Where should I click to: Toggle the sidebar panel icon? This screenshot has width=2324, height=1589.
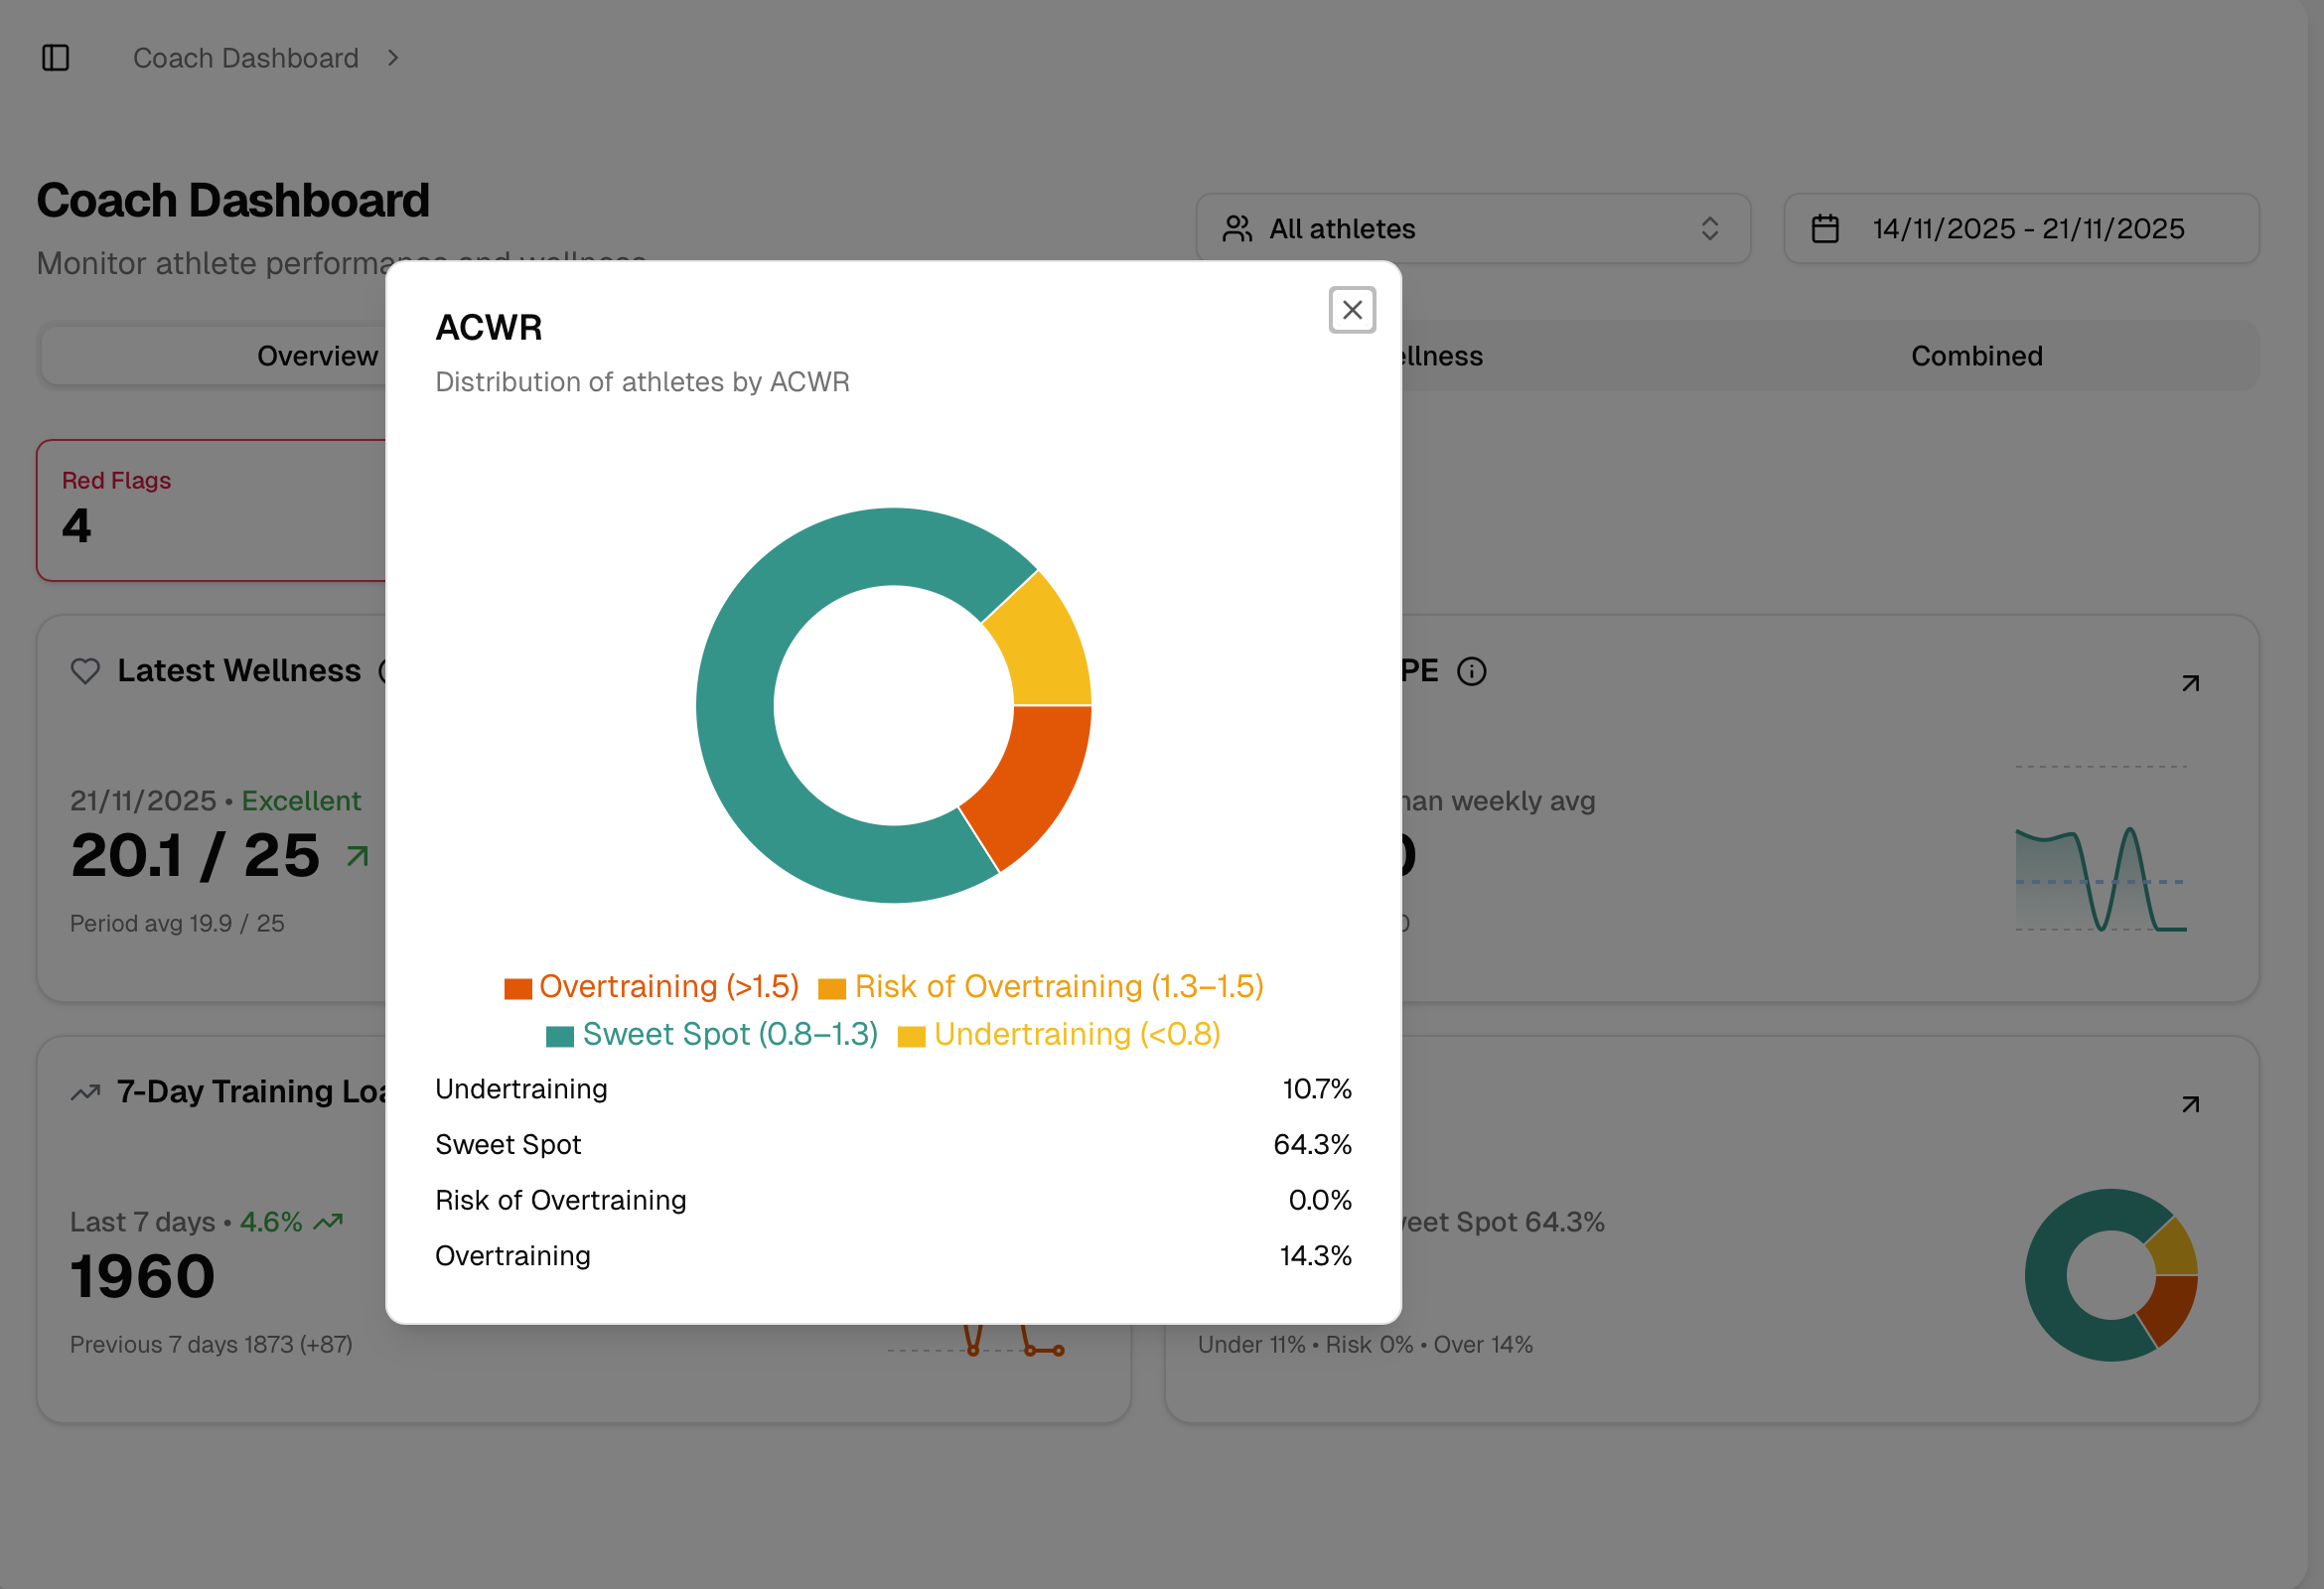pos(56,58)
